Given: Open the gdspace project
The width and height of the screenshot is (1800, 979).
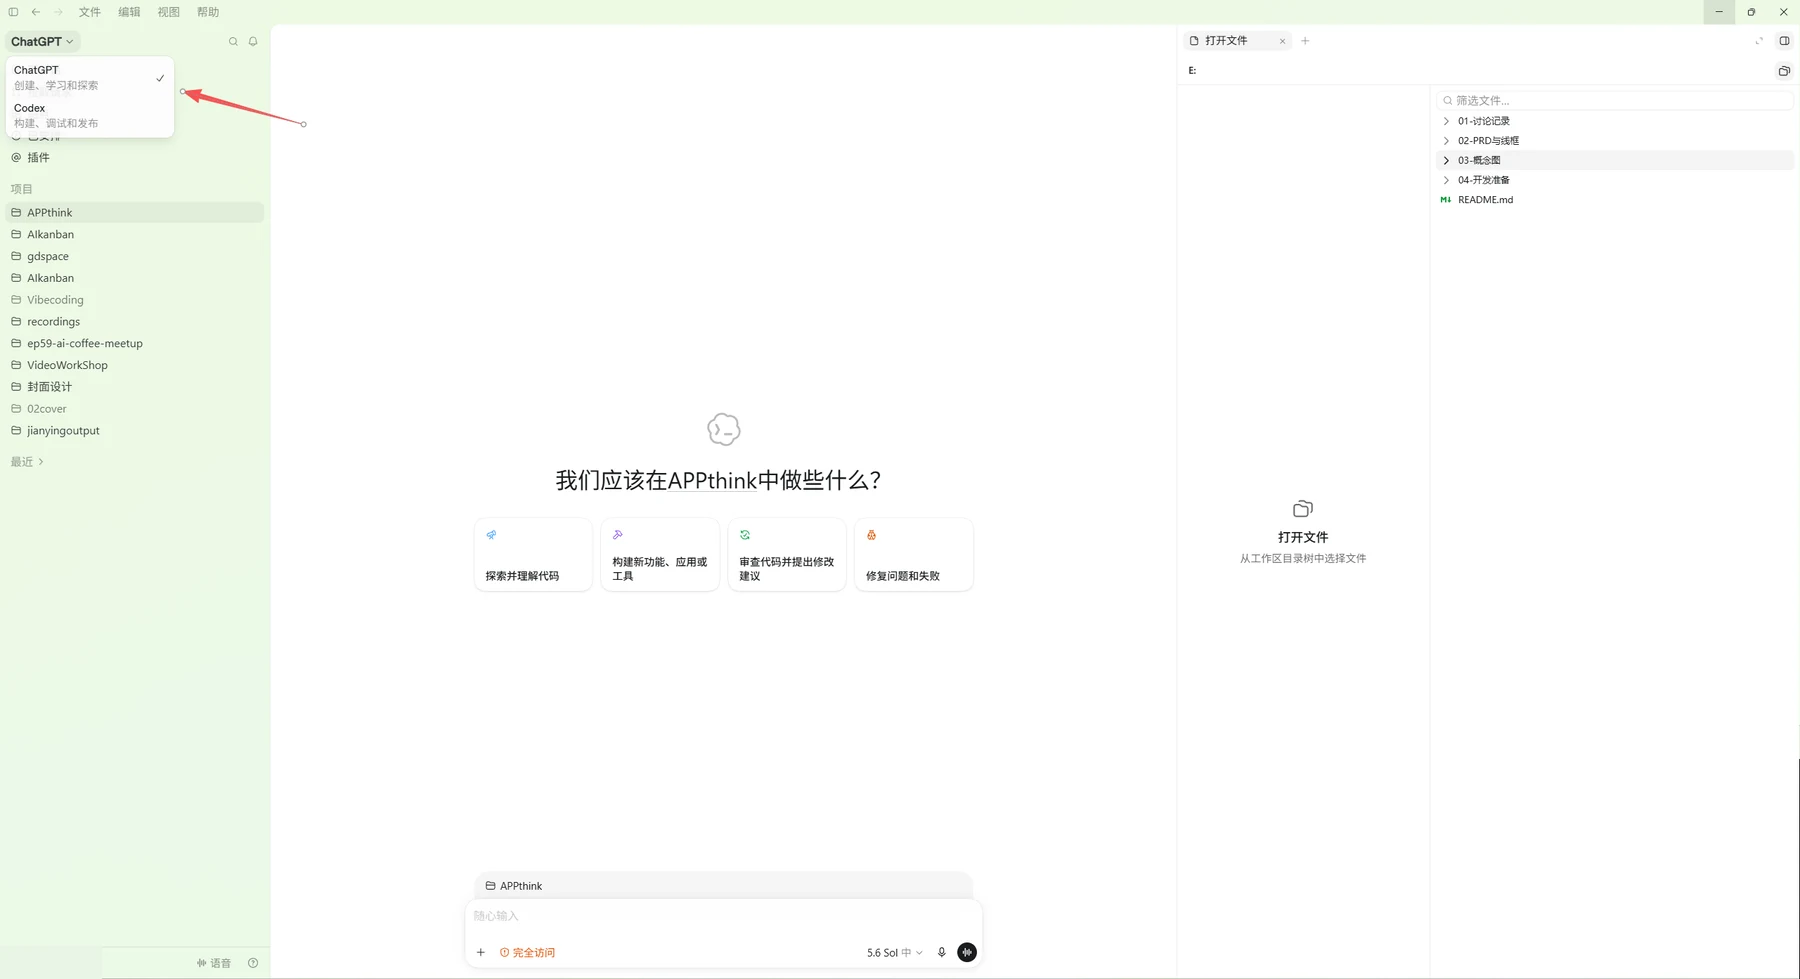Looking at the screenshot, I should pyautogui.click(x=135, y=256).
